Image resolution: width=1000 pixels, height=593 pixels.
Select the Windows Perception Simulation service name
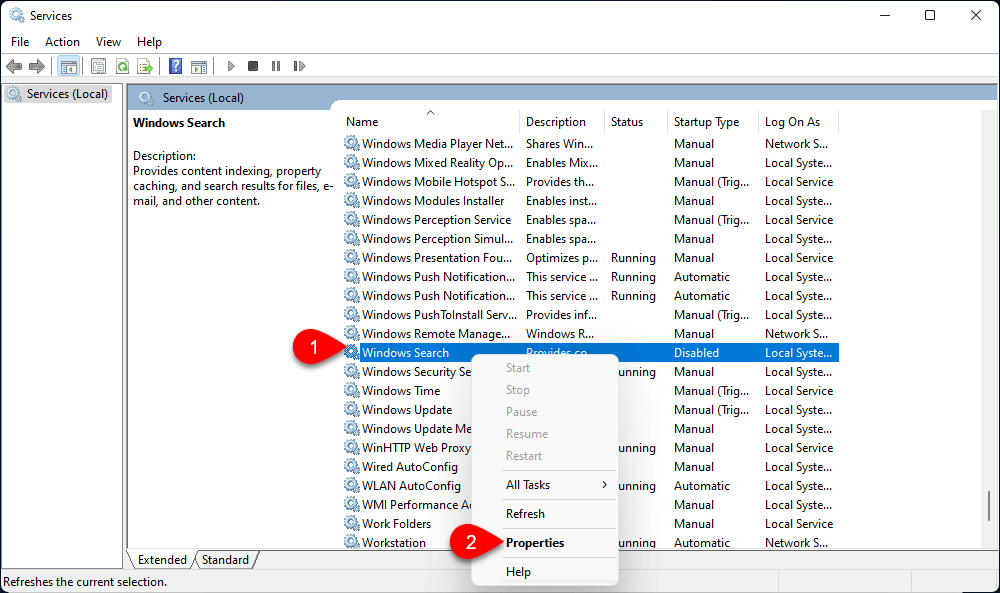pyautogui.click(x=438, y=239)
